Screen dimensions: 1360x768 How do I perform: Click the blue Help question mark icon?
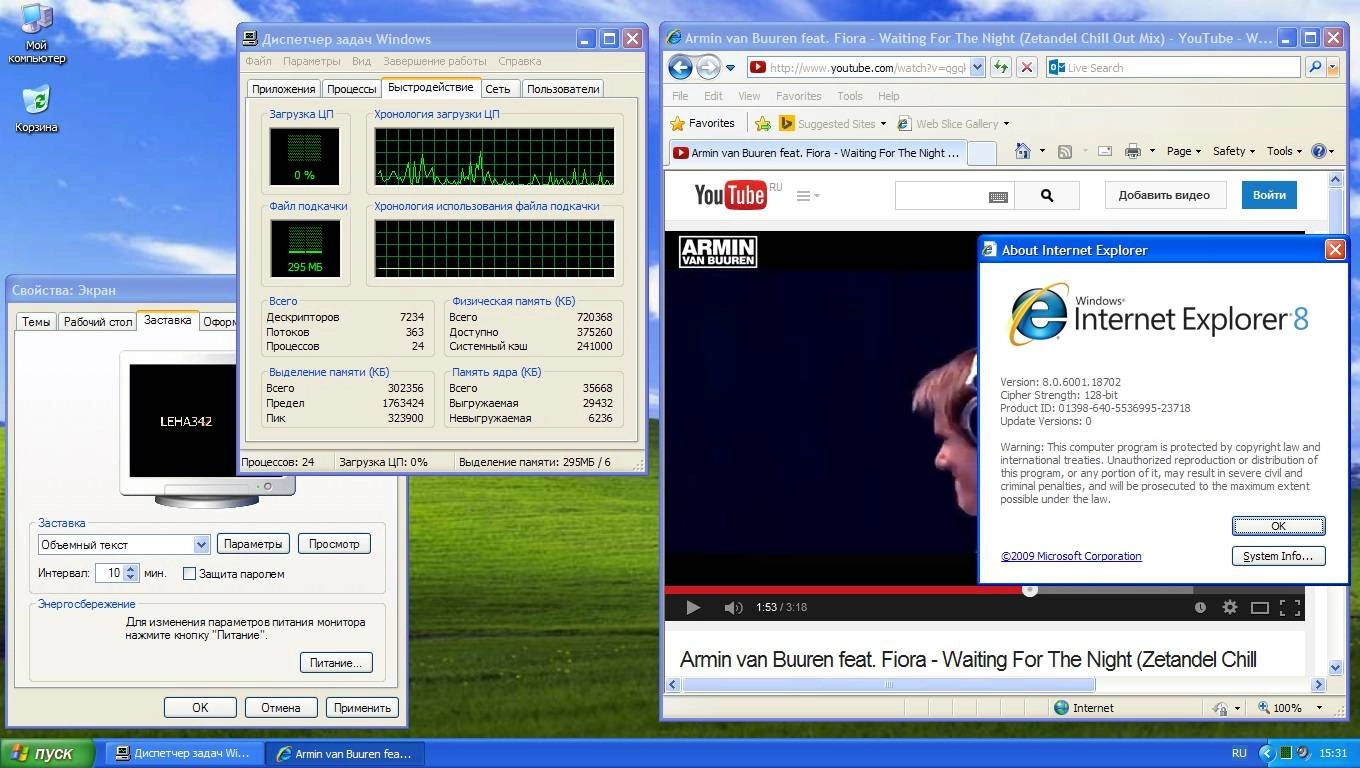click(x=1318, y=151)
